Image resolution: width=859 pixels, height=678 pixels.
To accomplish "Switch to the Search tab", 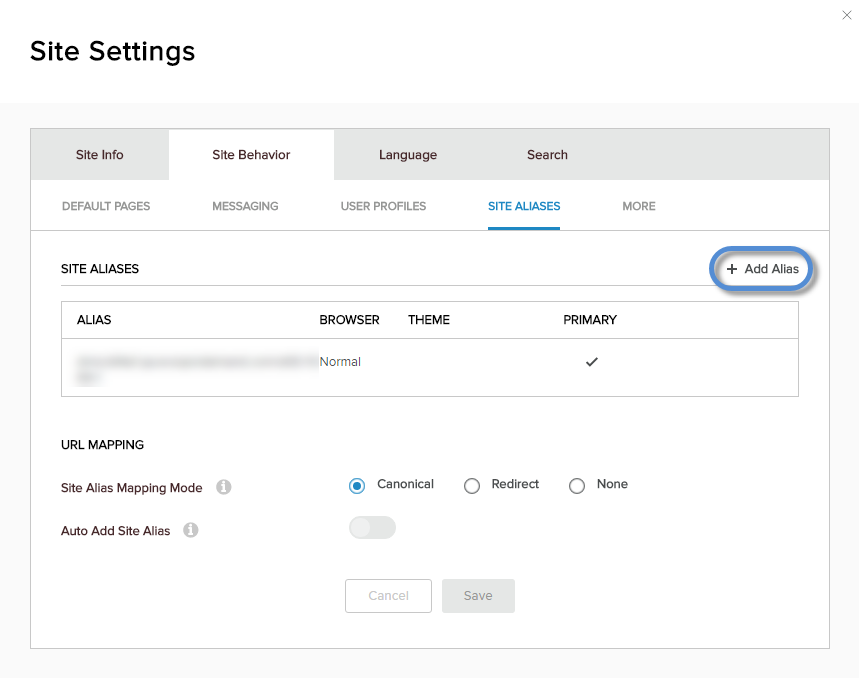I will tap(547, 154).
